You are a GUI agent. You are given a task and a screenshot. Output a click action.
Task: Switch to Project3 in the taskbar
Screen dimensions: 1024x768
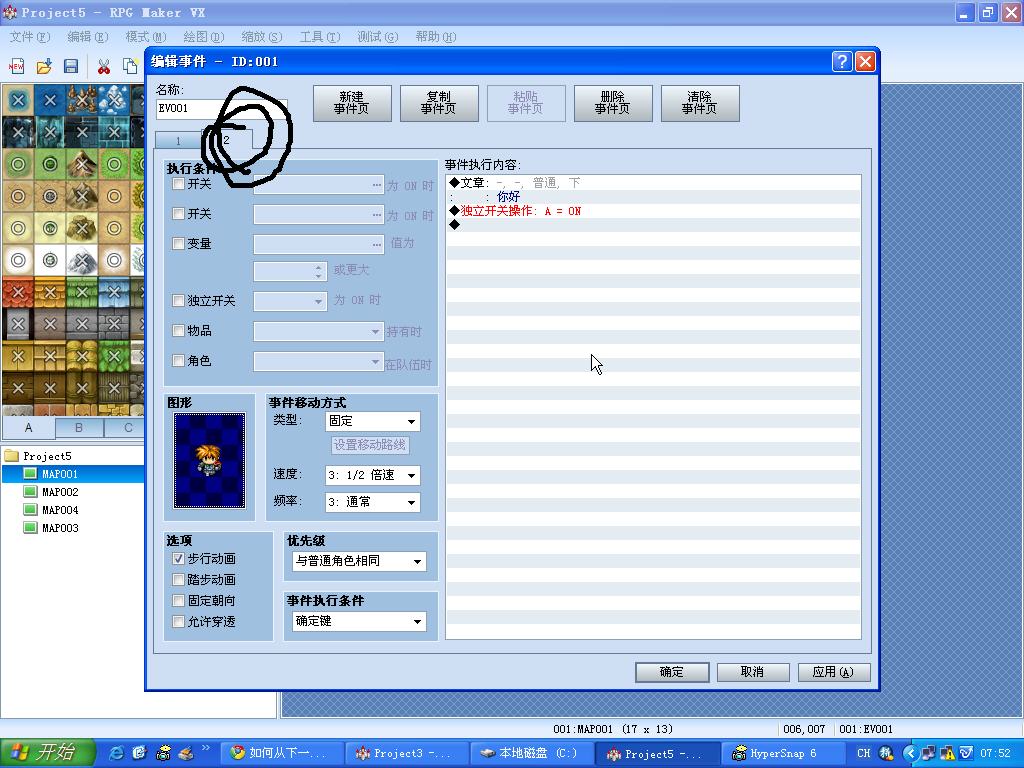click(406, 753)
